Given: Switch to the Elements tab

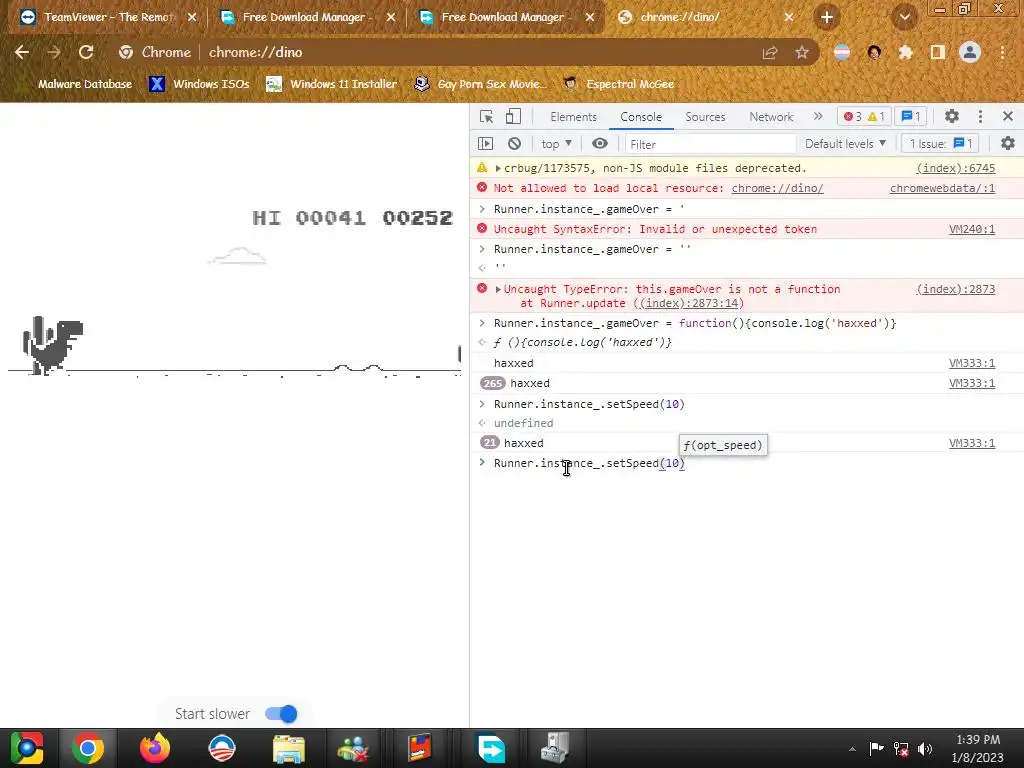Looking at the screenshot, I should [x=573, y=117].
